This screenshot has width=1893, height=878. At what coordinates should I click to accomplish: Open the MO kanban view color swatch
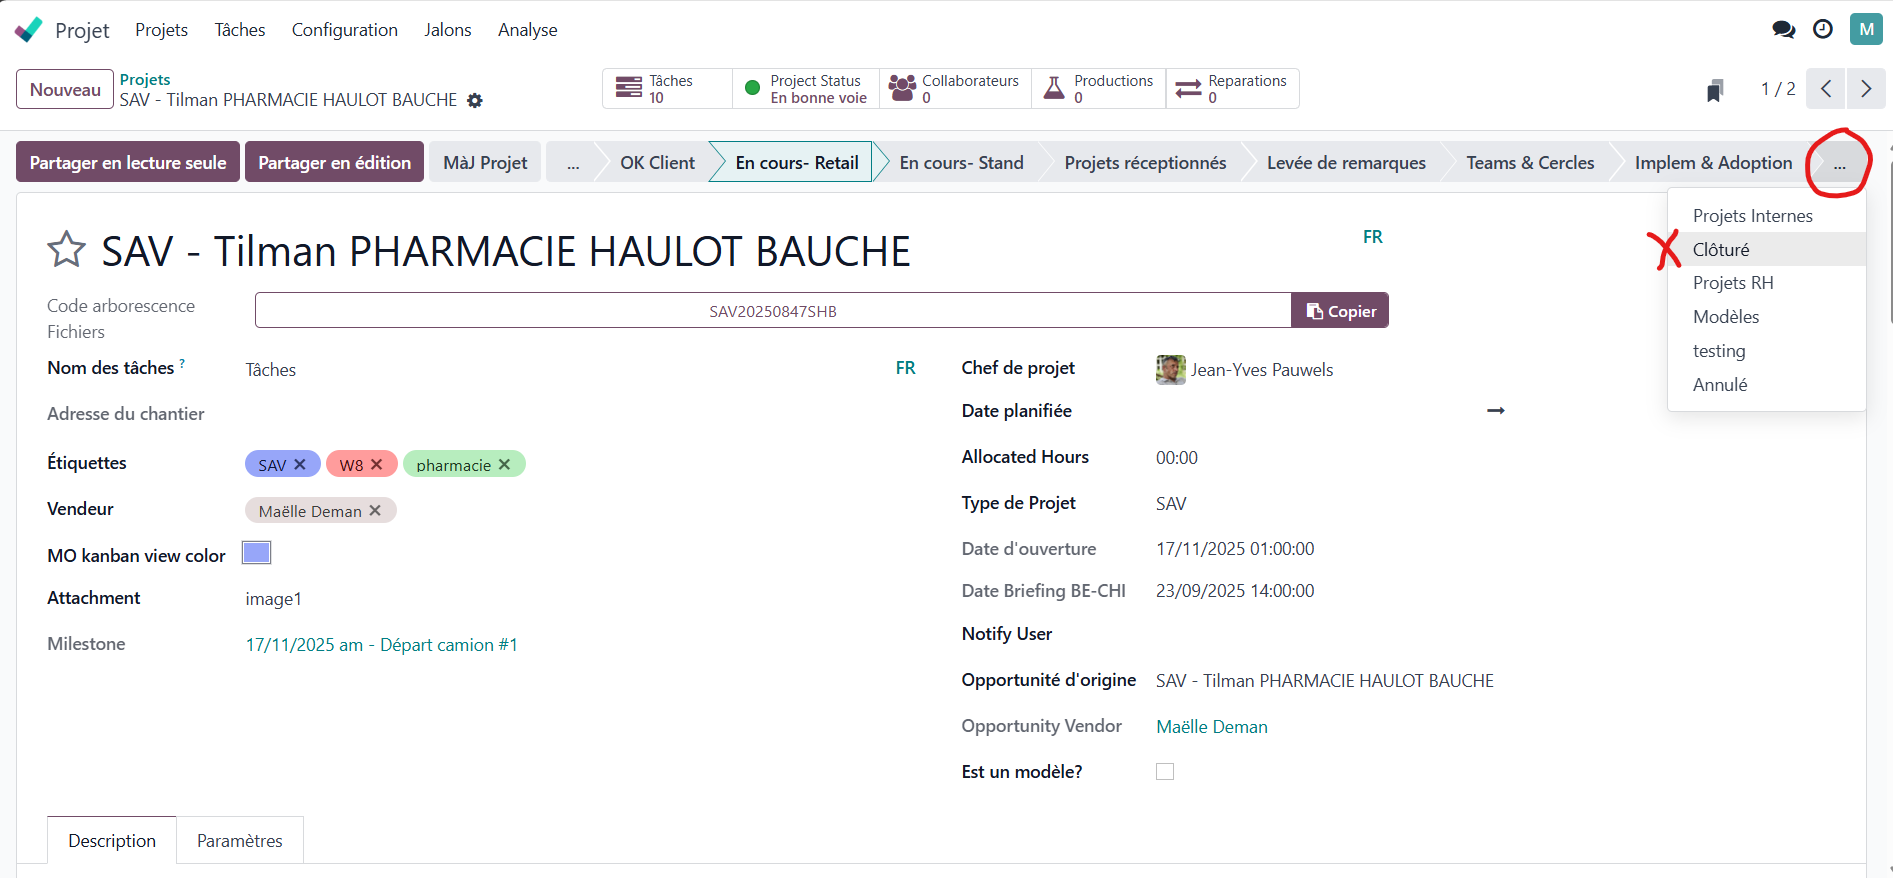pyautogui.click(x=257, y=553)
